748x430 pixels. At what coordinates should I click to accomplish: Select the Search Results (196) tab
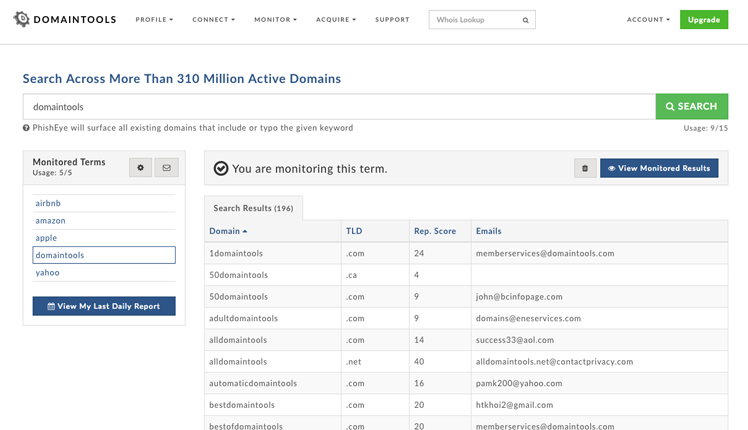(253, 208)
